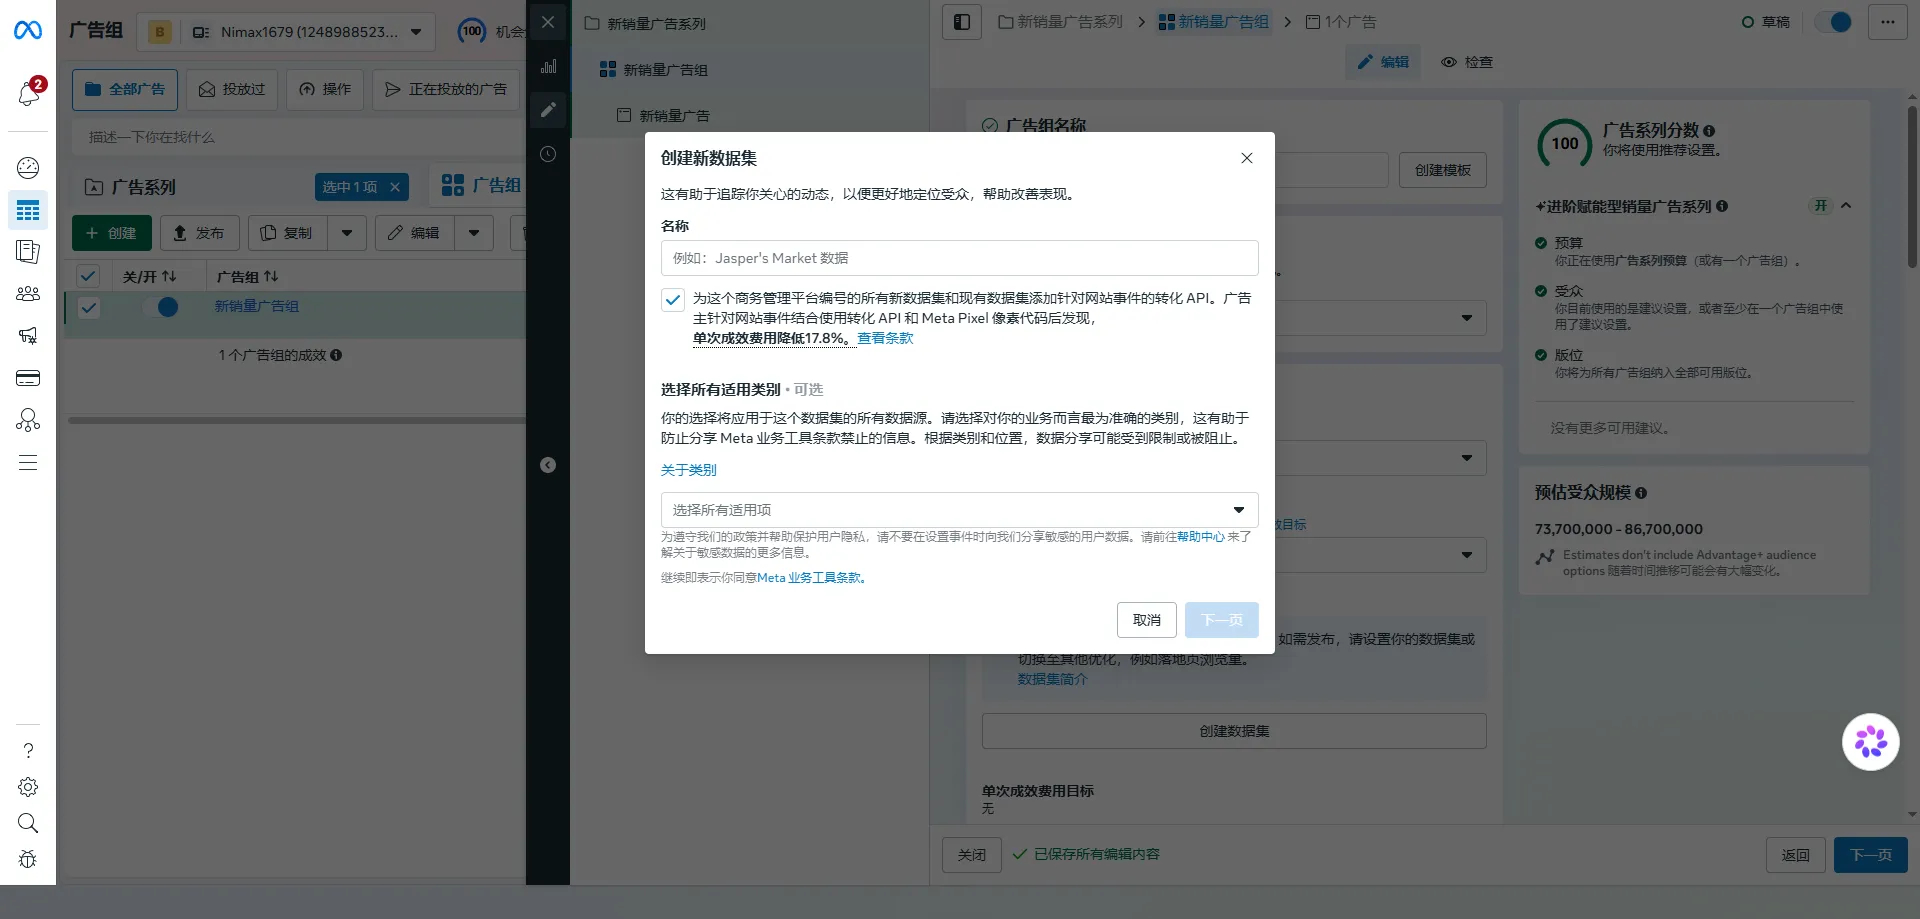Select the pencil edit icon in dark strip
Viewport: 1920px width, 919px height.
click(548, 110)
